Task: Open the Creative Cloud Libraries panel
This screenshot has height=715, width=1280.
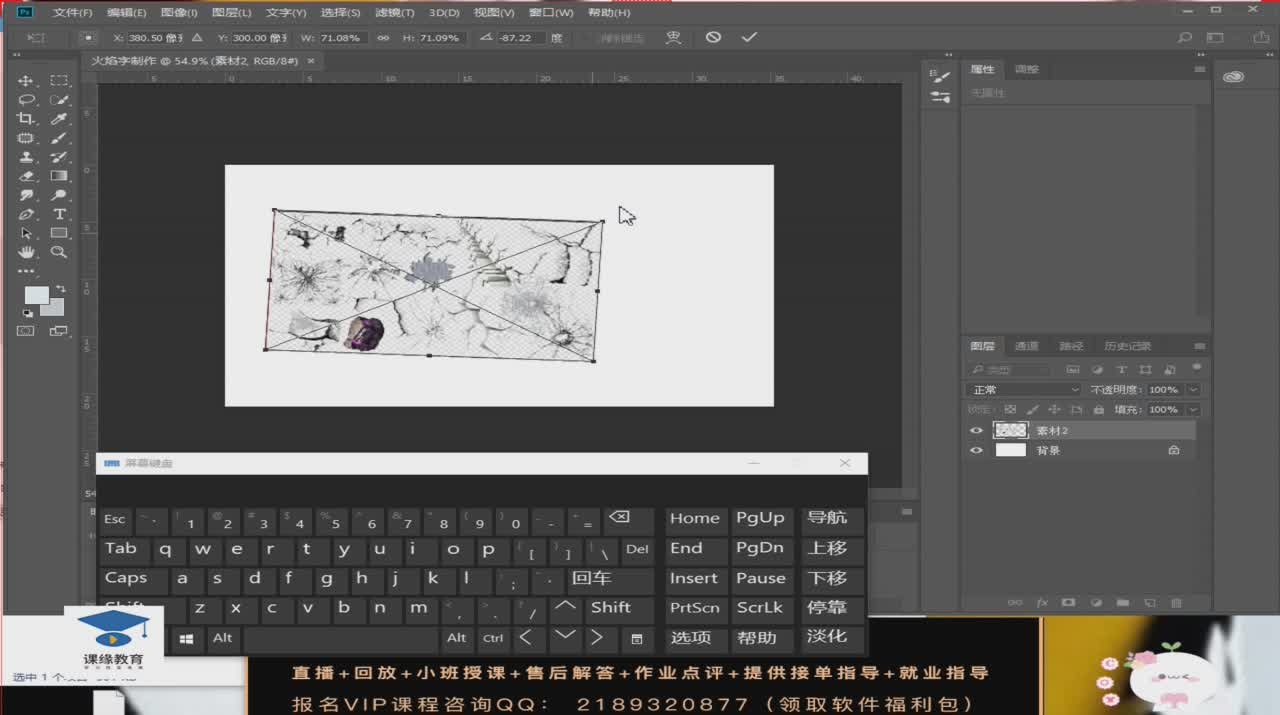Action: pos(1233,77)
